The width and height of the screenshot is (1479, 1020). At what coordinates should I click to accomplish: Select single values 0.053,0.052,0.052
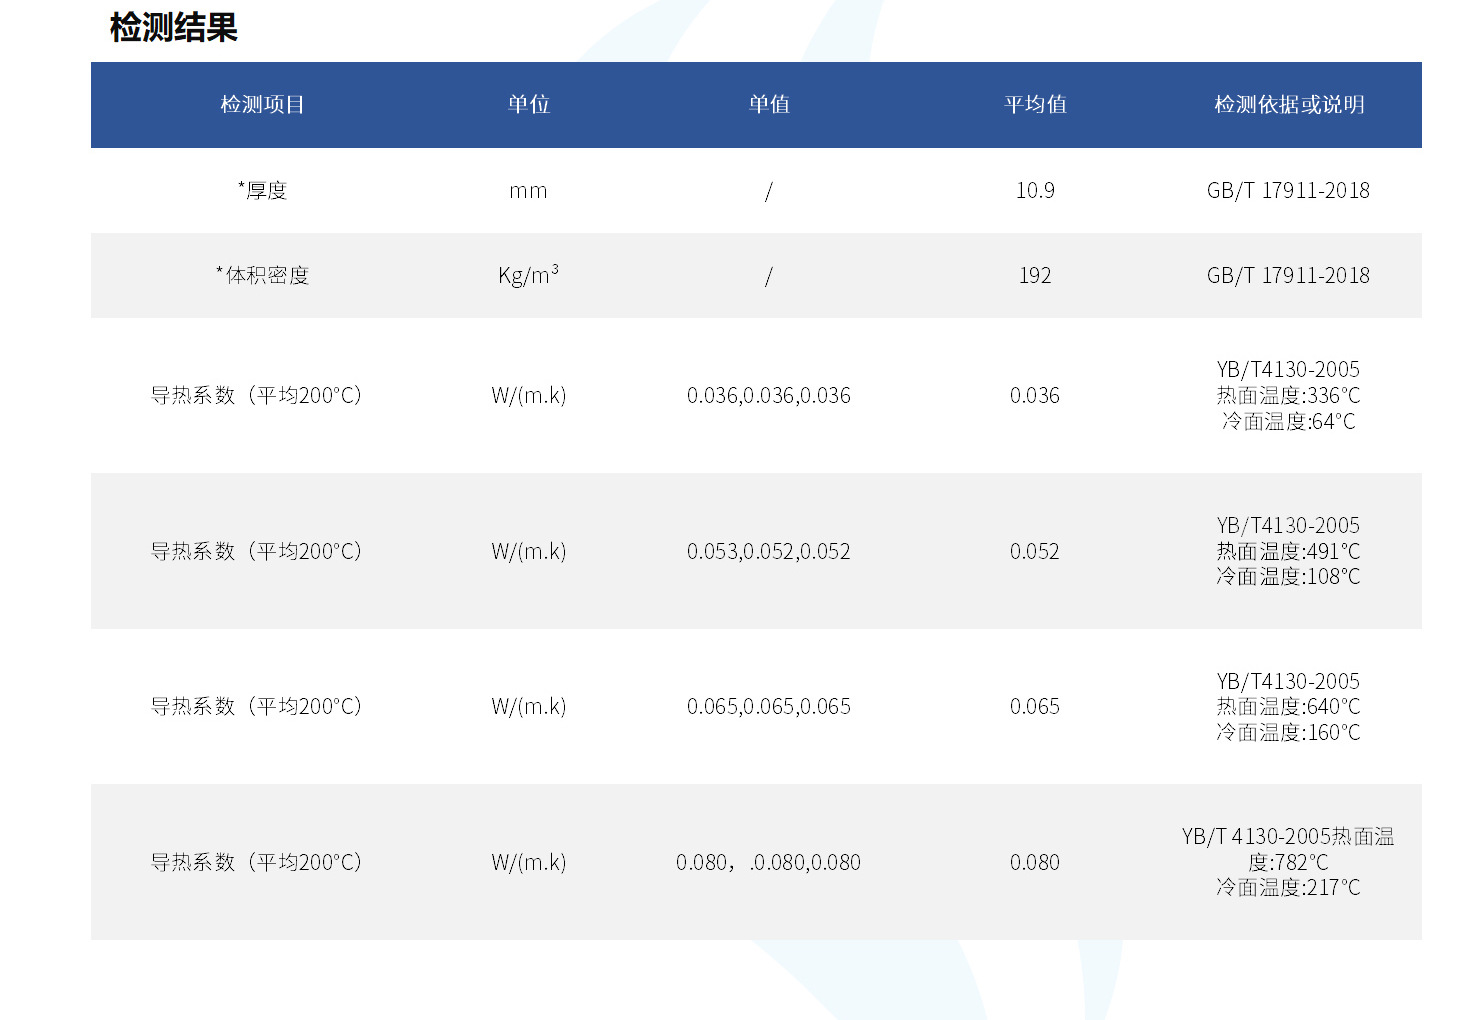768,552
